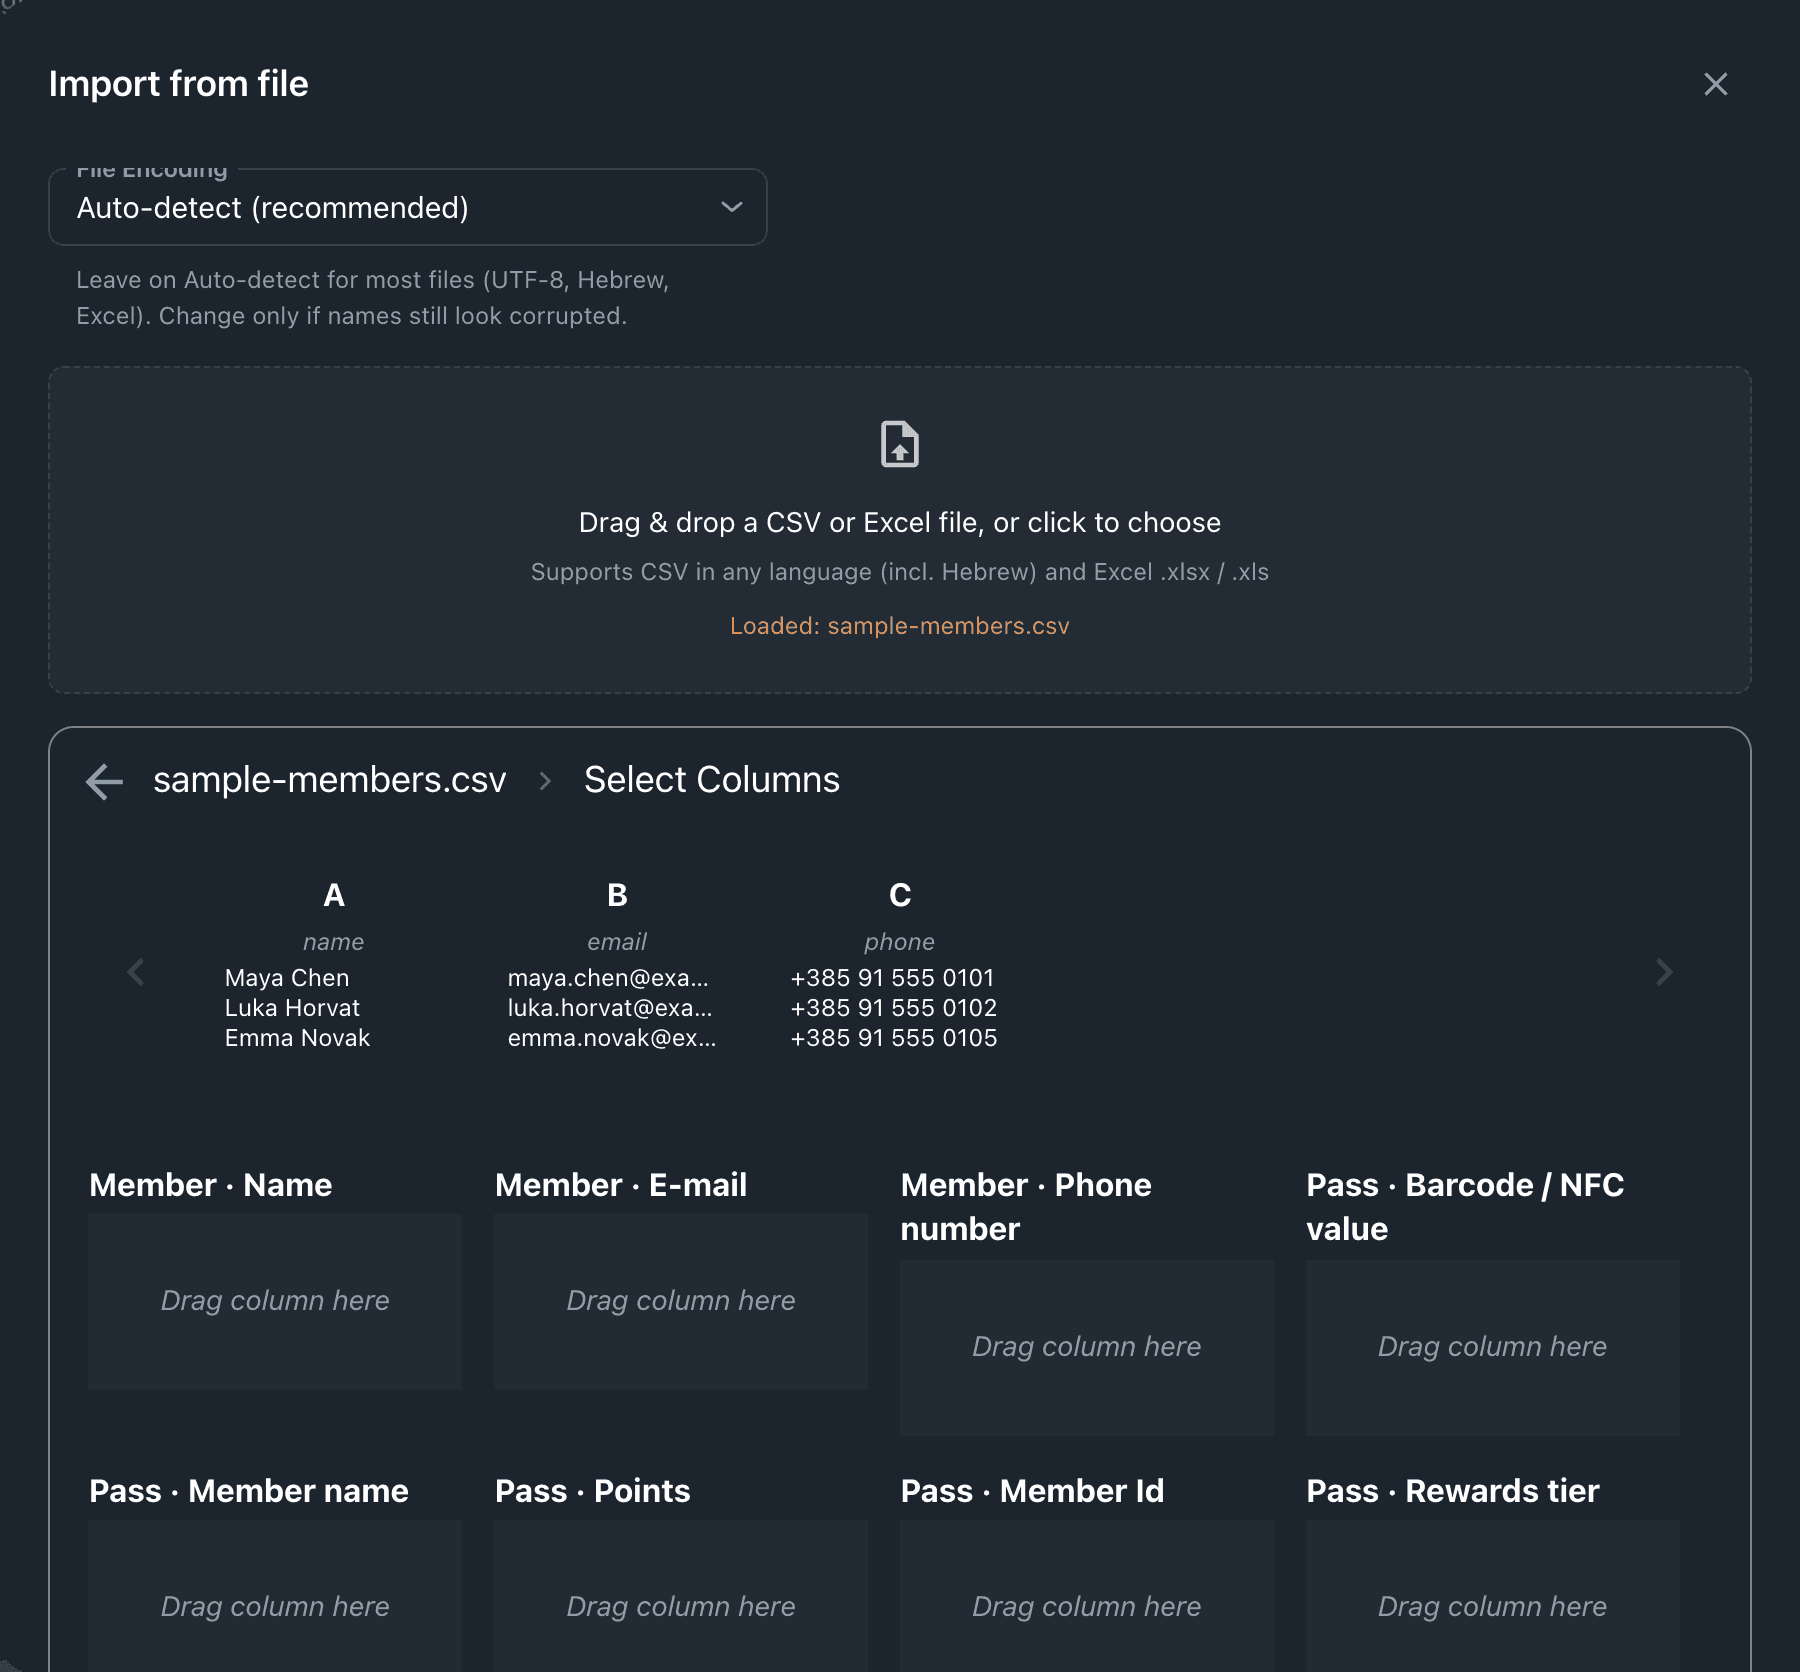Close the Import from file dialog

point(1715,84)
